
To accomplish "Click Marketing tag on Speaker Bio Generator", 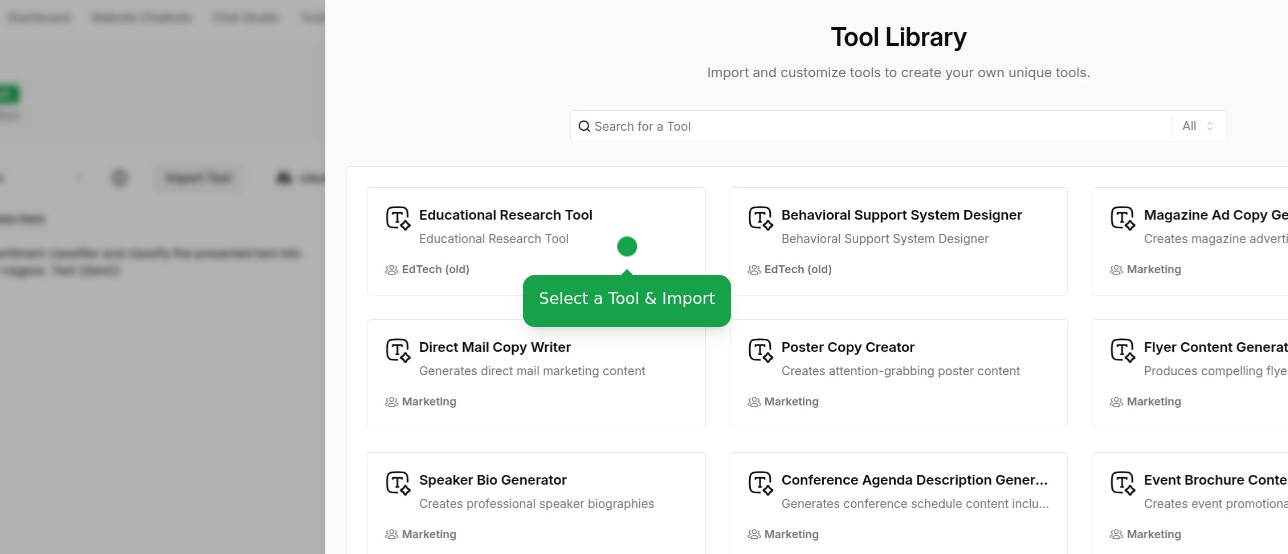I will [429, 534].
